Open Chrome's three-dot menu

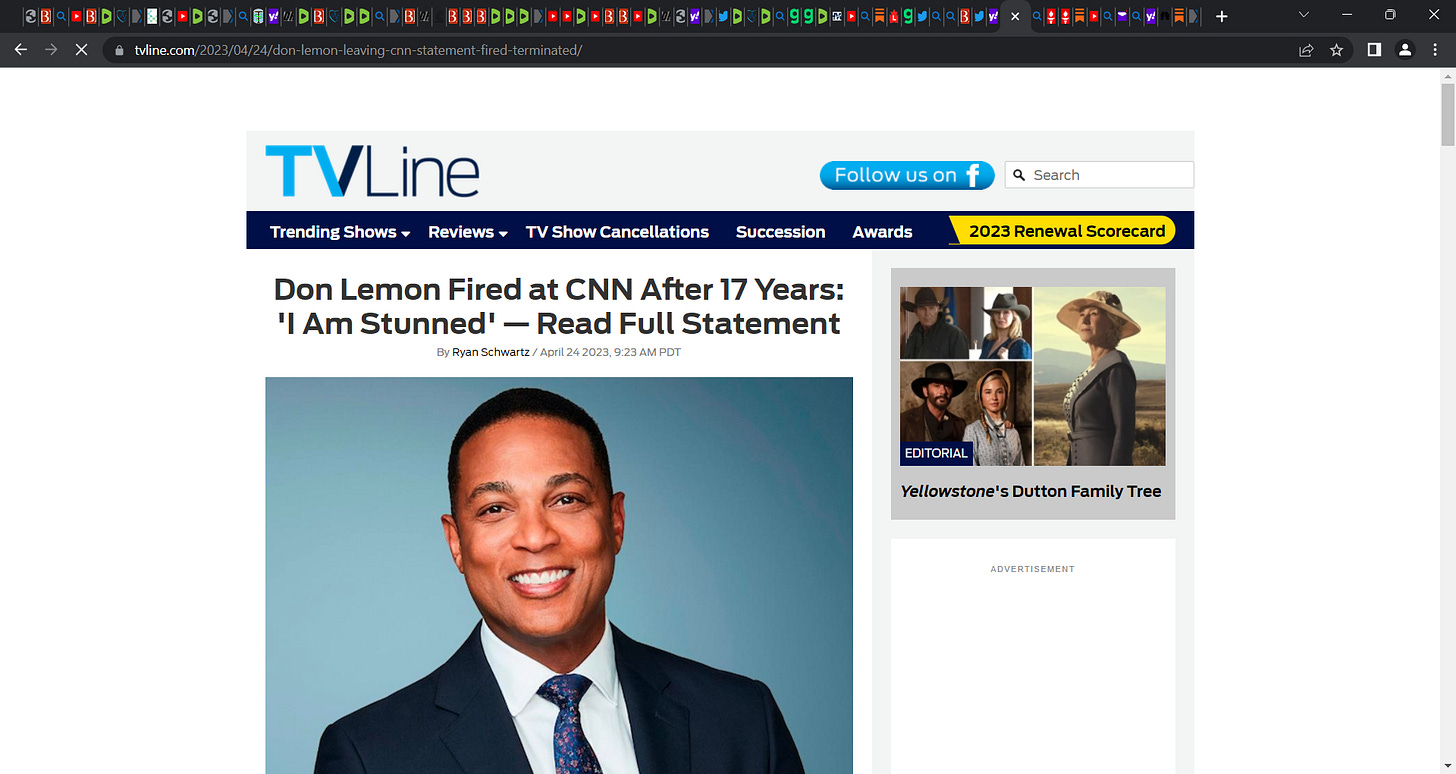point(1436,50)
